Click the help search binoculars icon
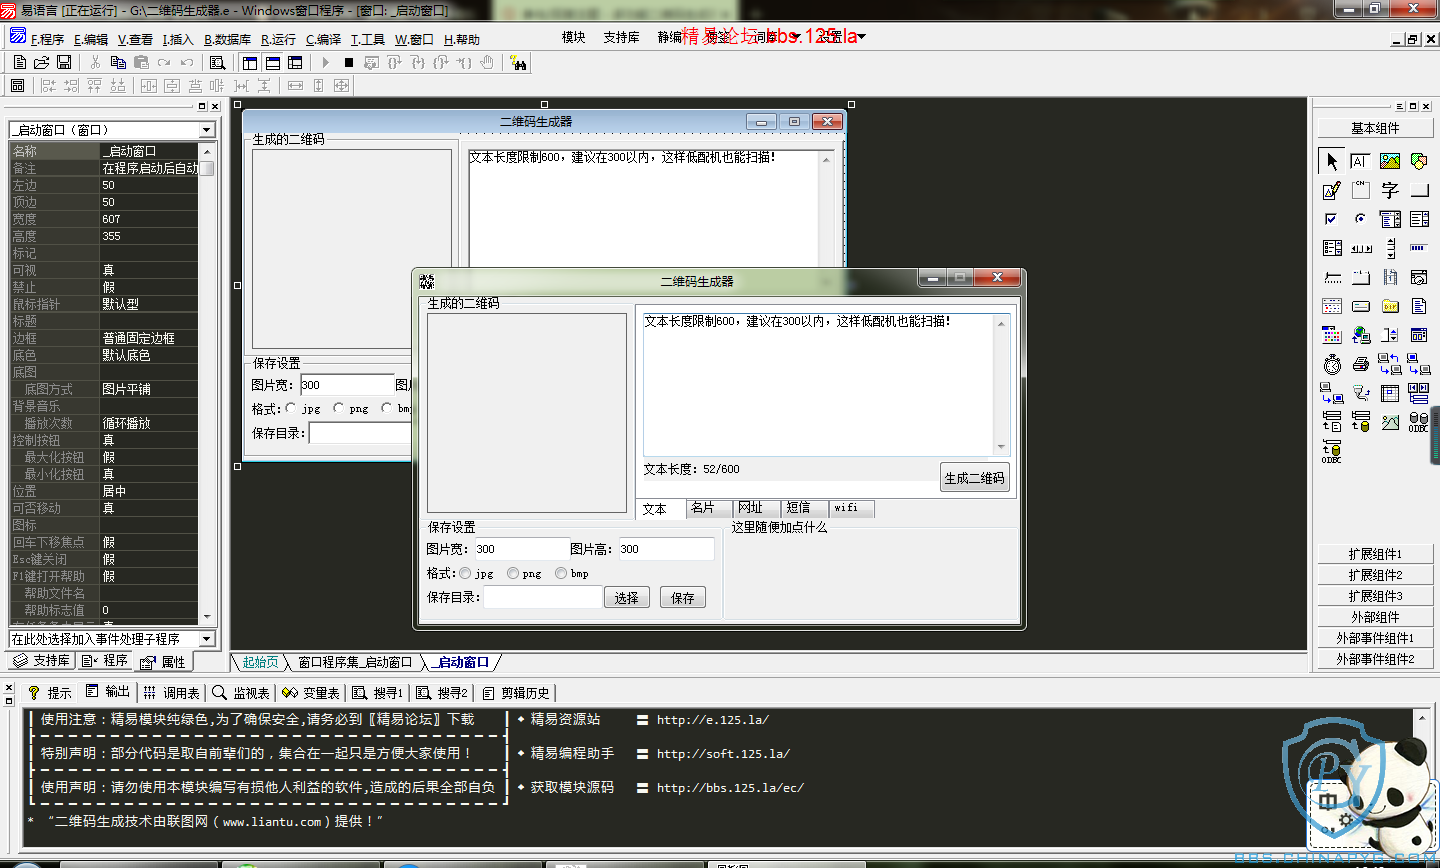This screenshot has height=868, width=1440. (x=518, y=63)
